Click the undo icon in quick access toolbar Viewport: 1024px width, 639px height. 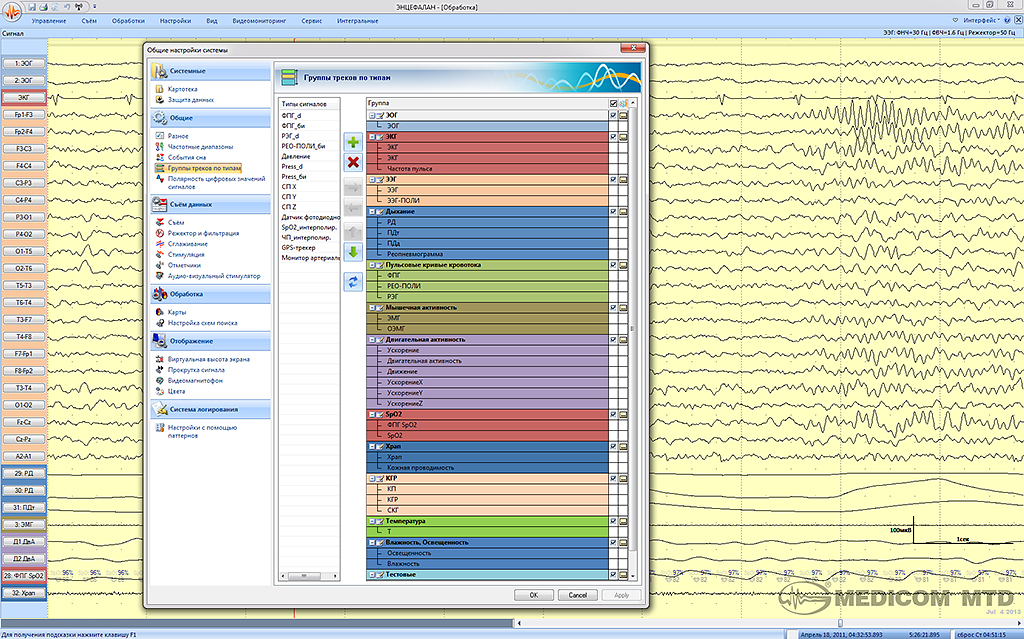[67, 7]
